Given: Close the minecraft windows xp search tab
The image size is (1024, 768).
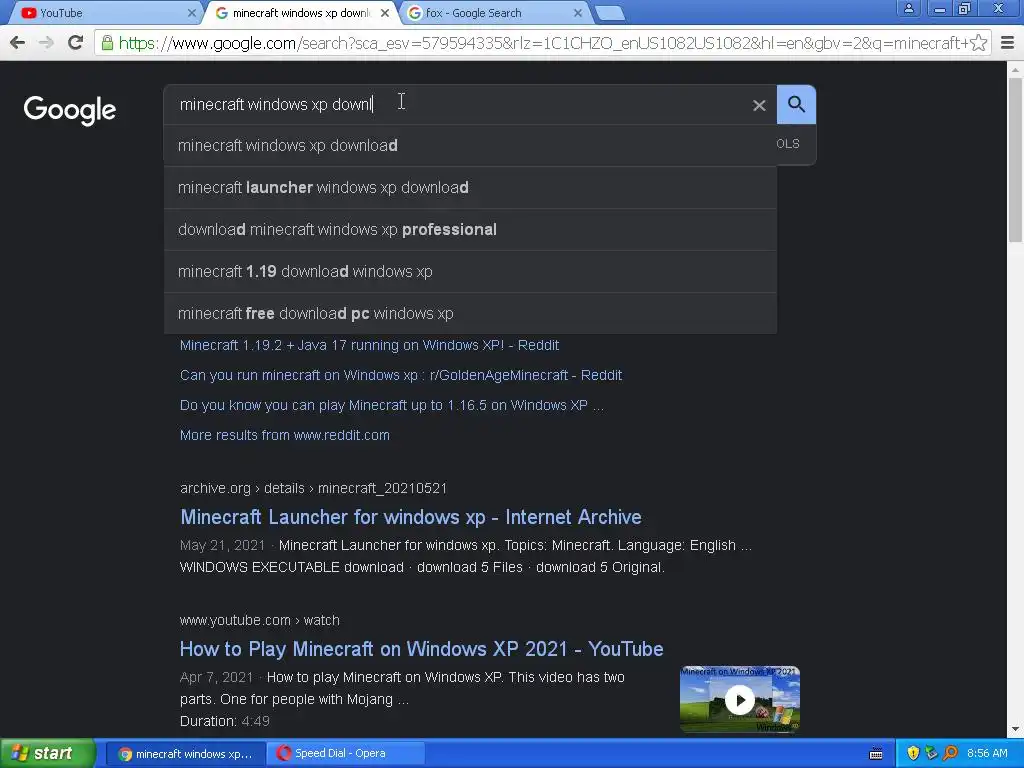Looking at the screenshot, I should click(385, 12).
